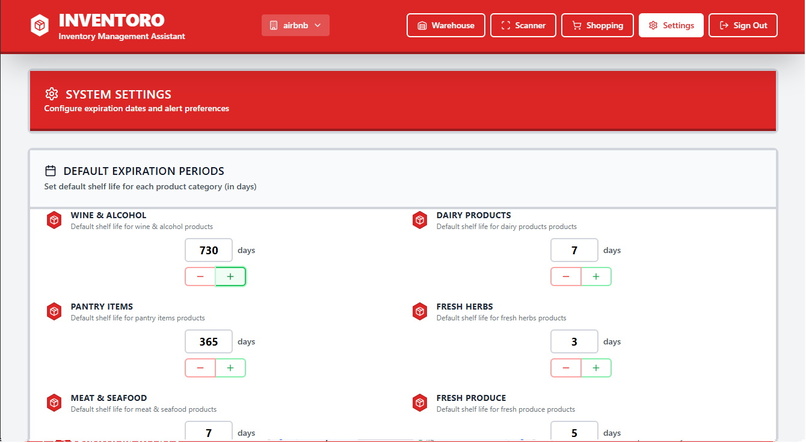Click the FRESH HERBS label
The height and width of the screenshot is (443, 806).
click(x=465, y=307)
